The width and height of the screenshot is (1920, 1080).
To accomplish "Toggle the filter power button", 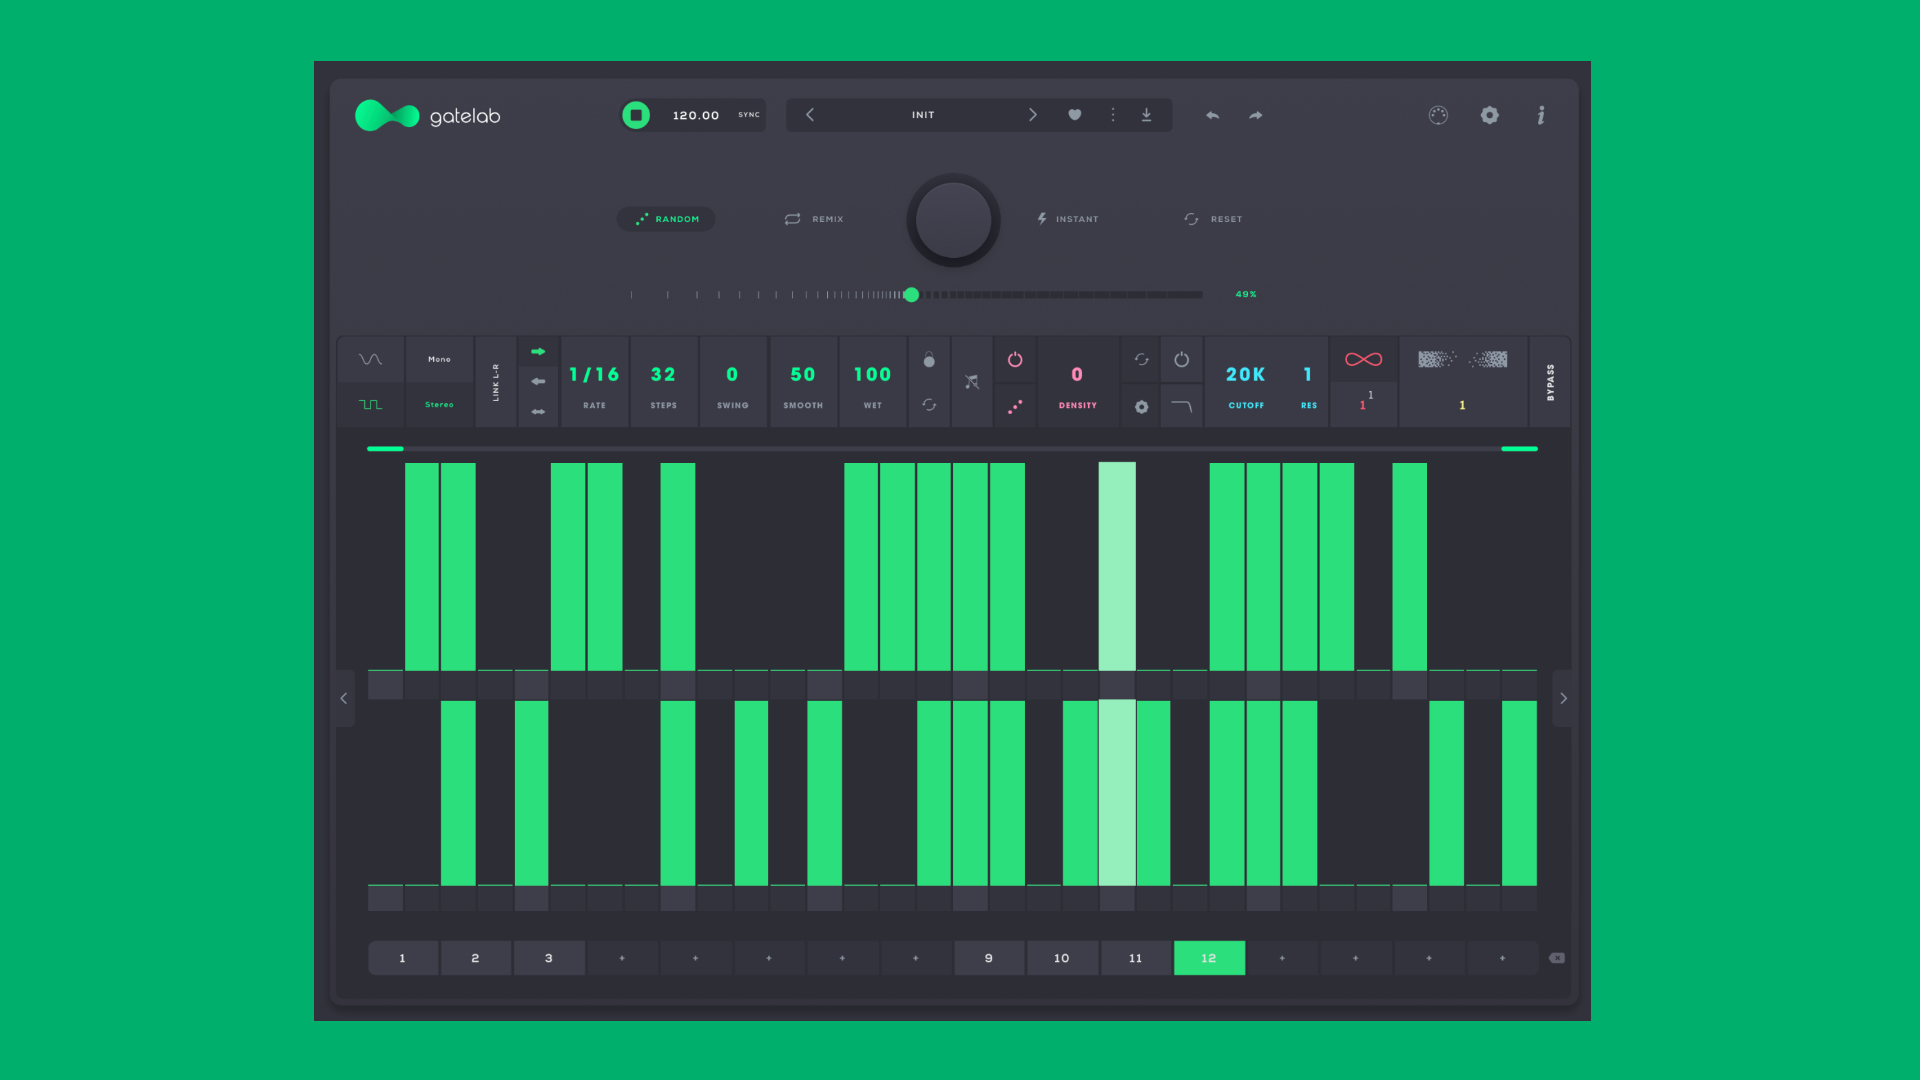I will 1181,359.
